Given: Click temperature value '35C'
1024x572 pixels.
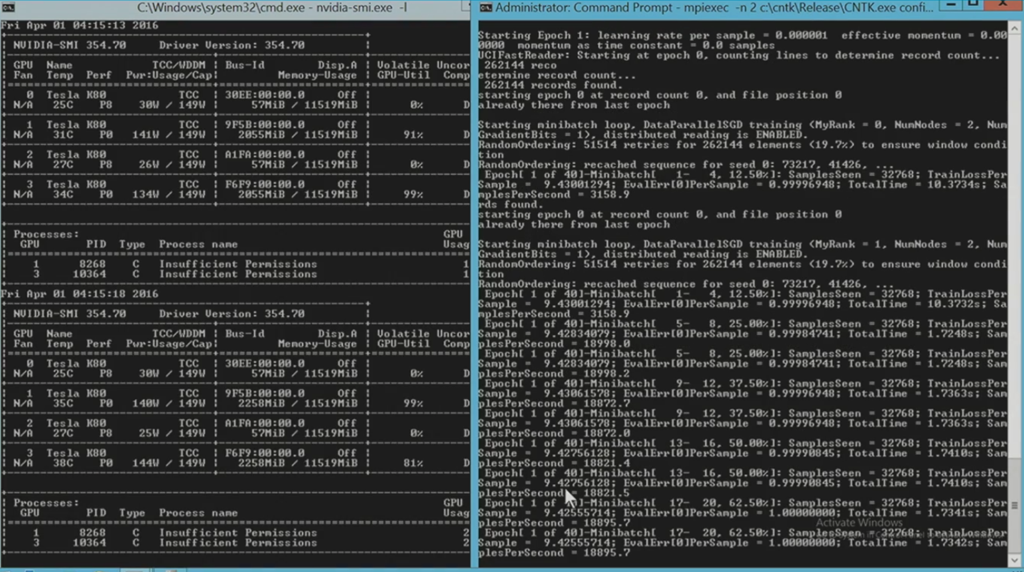Looking at the screenshot, I should click(63, 404).
